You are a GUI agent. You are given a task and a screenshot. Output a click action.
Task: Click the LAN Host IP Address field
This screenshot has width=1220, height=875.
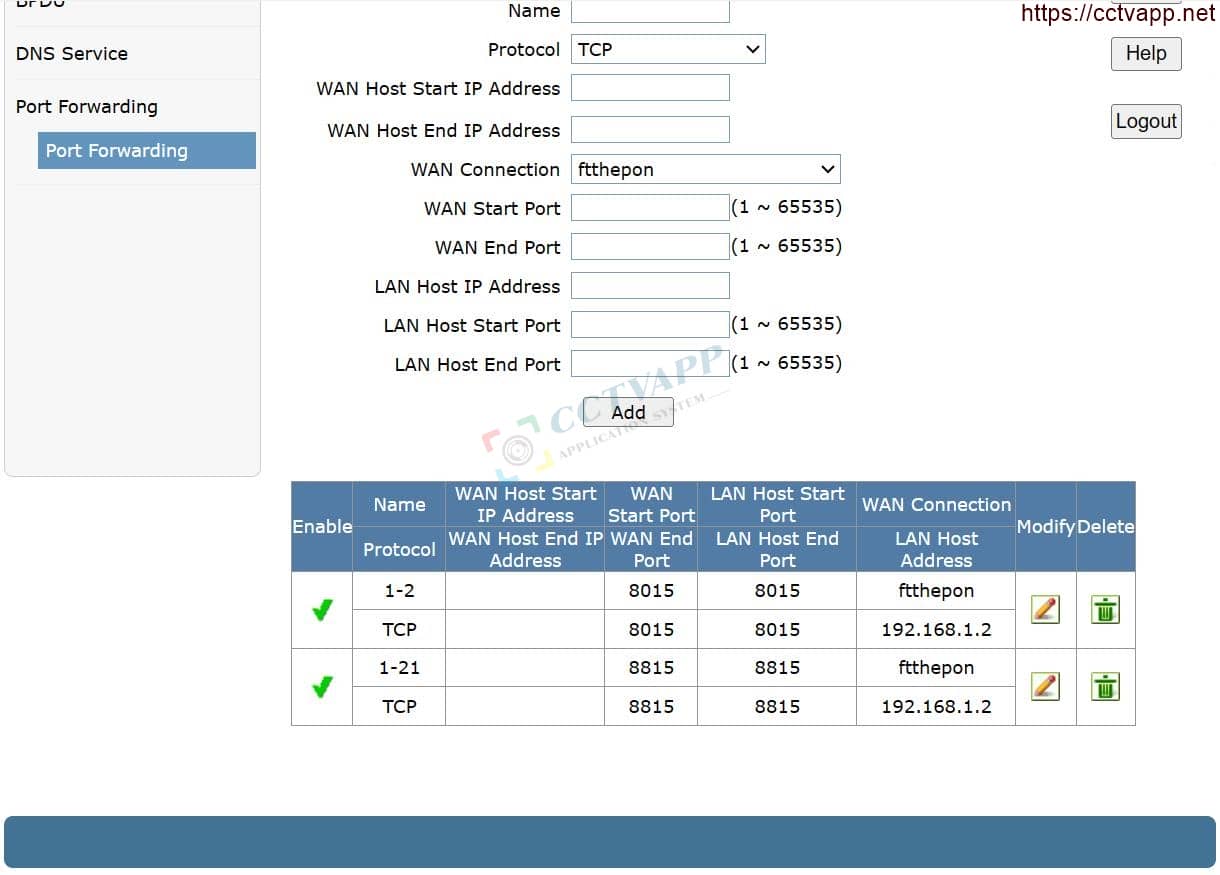coord(650,286)
